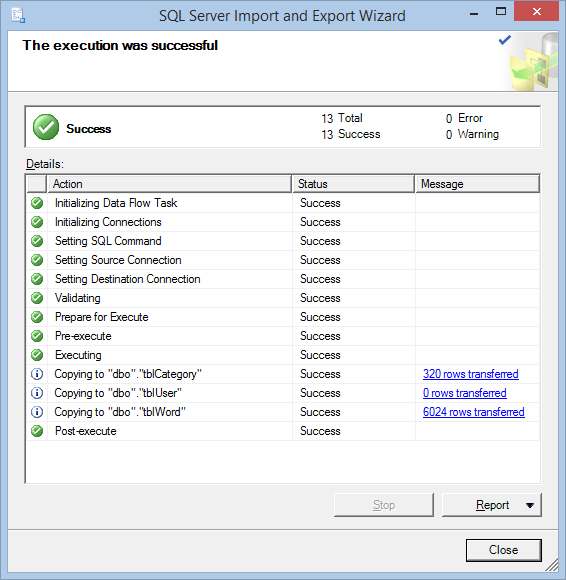Click the large green Success checkmark icon

46,127
